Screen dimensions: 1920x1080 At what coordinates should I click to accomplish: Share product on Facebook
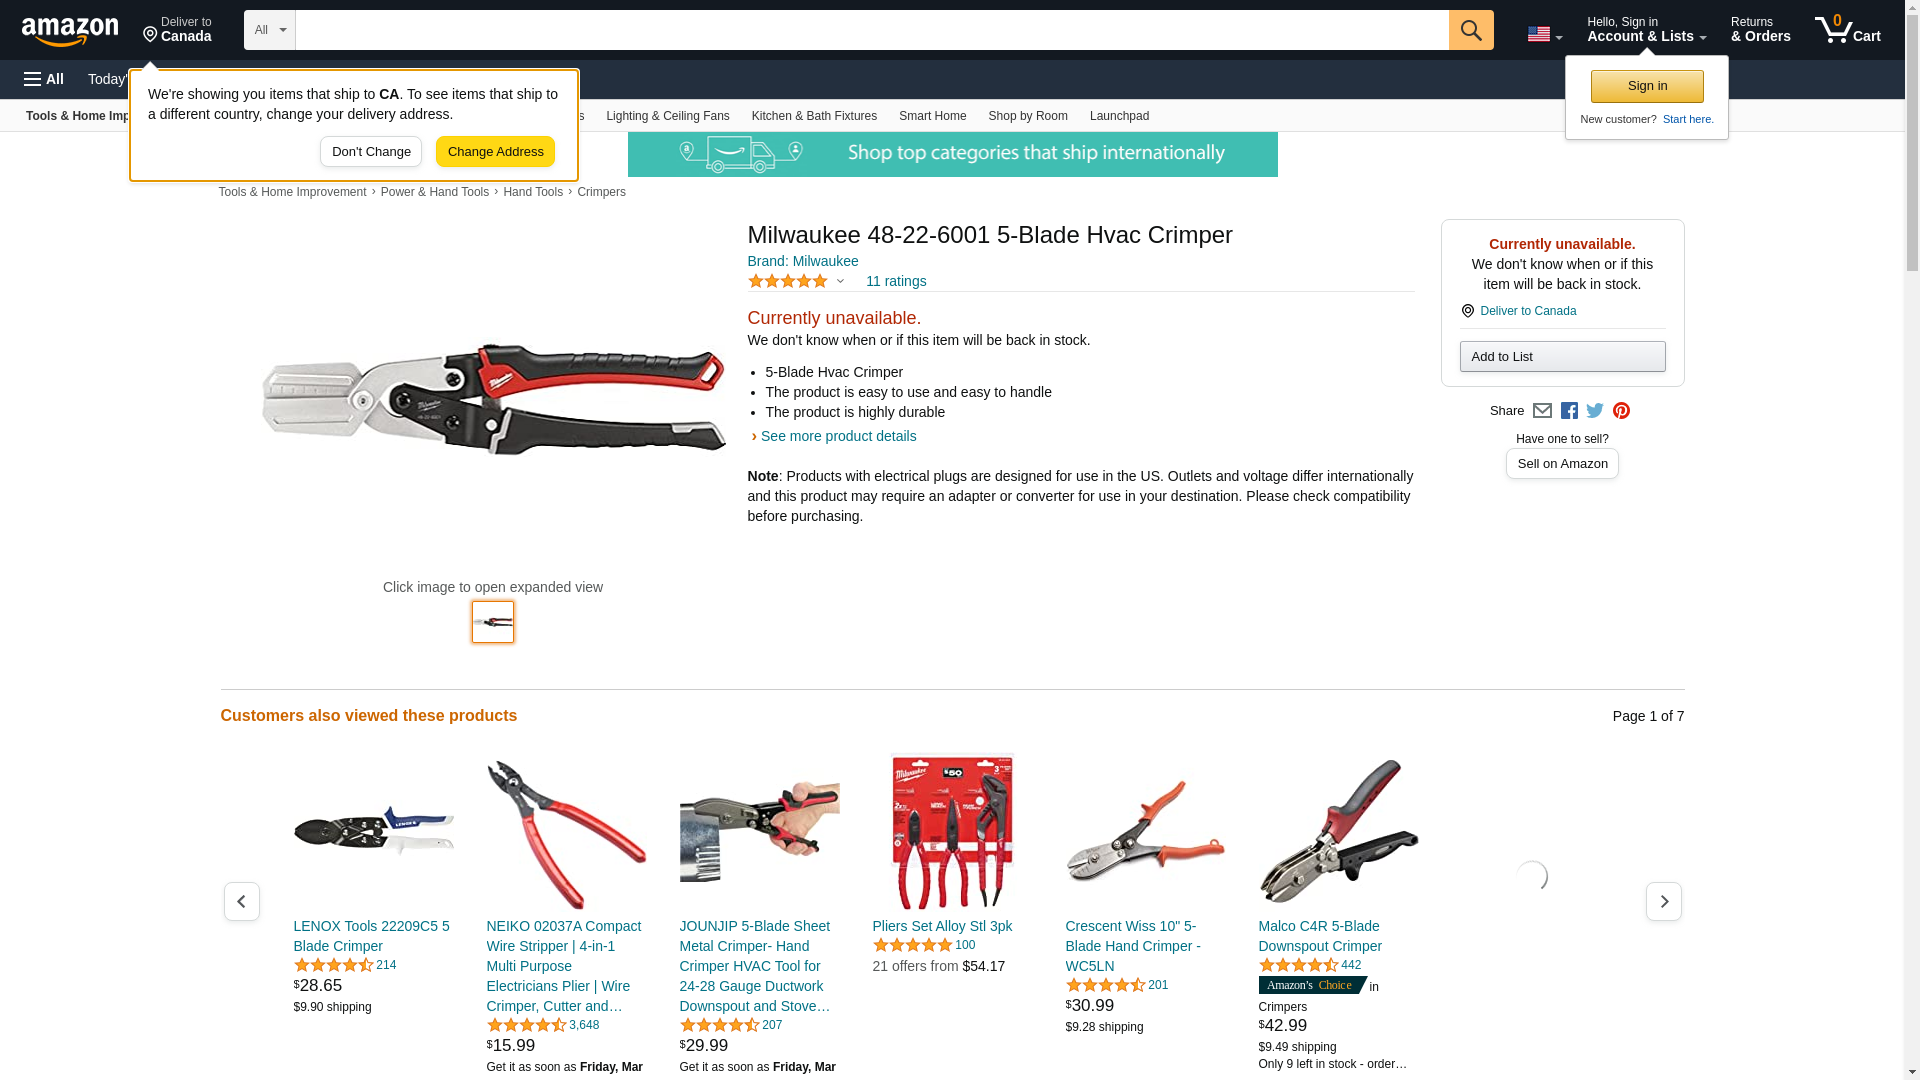1569,411
